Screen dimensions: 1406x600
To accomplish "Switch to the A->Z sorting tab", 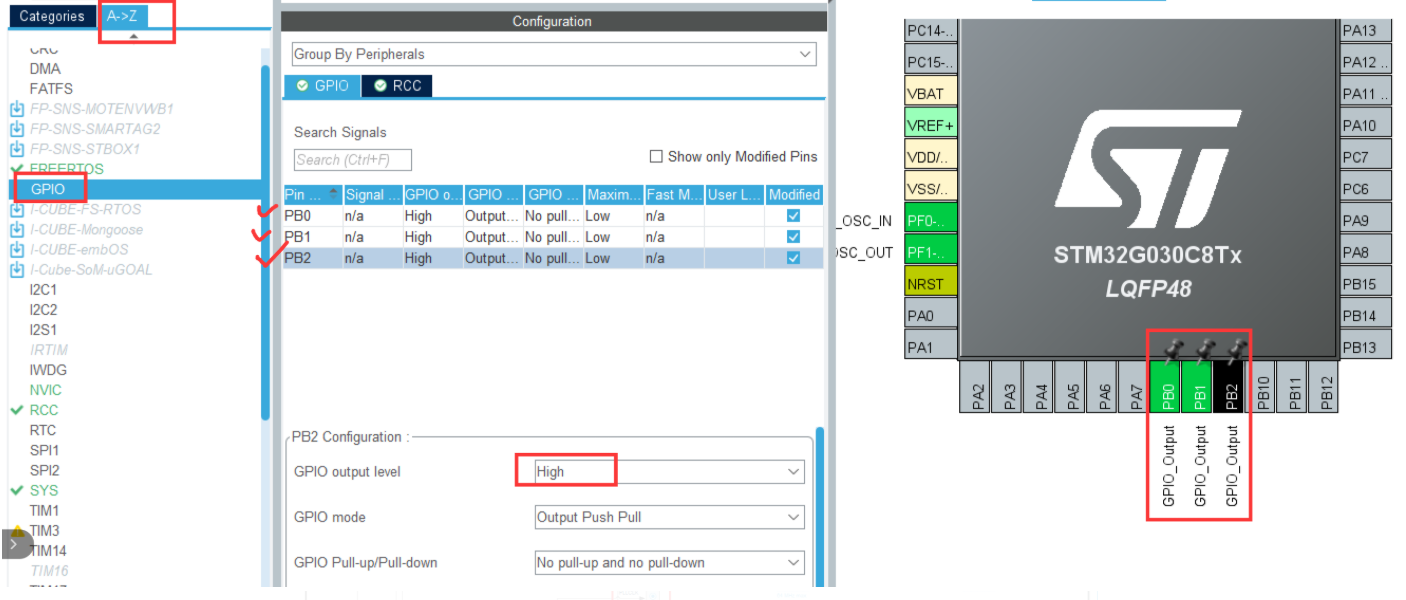I will [123, 16].
